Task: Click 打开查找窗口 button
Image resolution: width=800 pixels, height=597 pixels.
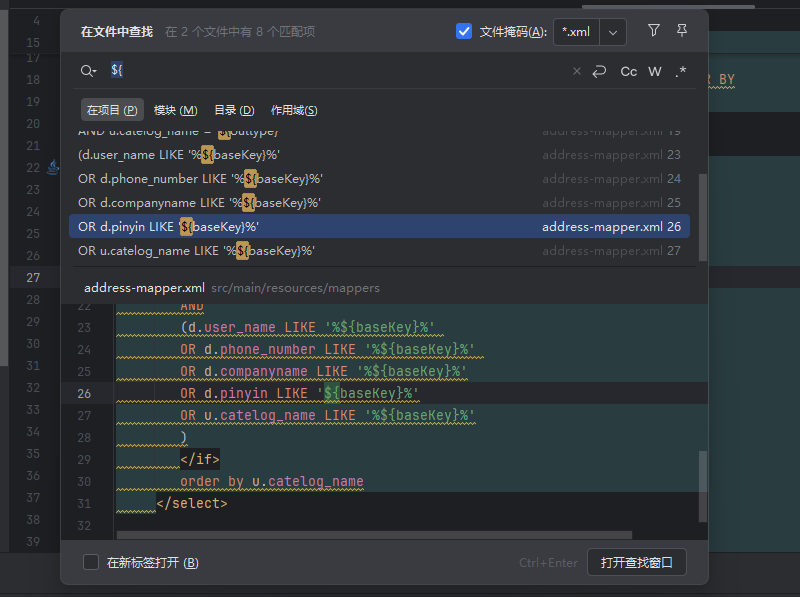Action: 636,562
